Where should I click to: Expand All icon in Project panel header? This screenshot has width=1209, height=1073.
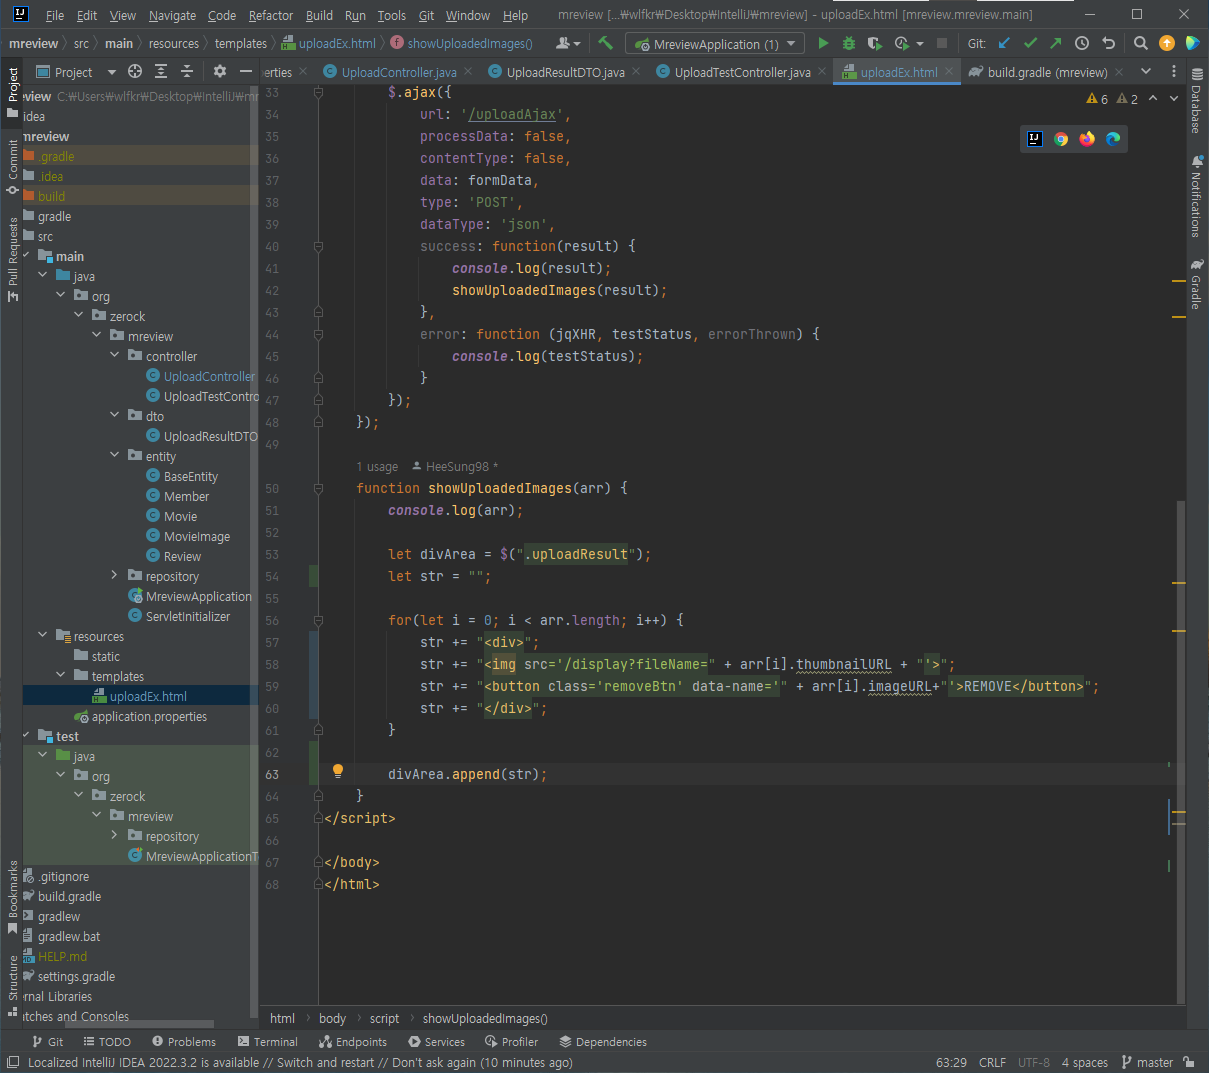pyautogui.click(x=161, y=71)
